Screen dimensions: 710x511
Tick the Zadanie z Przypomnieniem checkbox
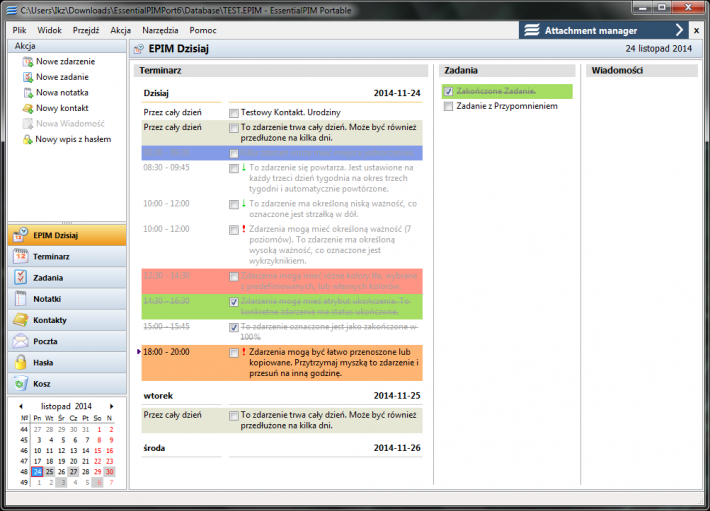coord(448,106)
